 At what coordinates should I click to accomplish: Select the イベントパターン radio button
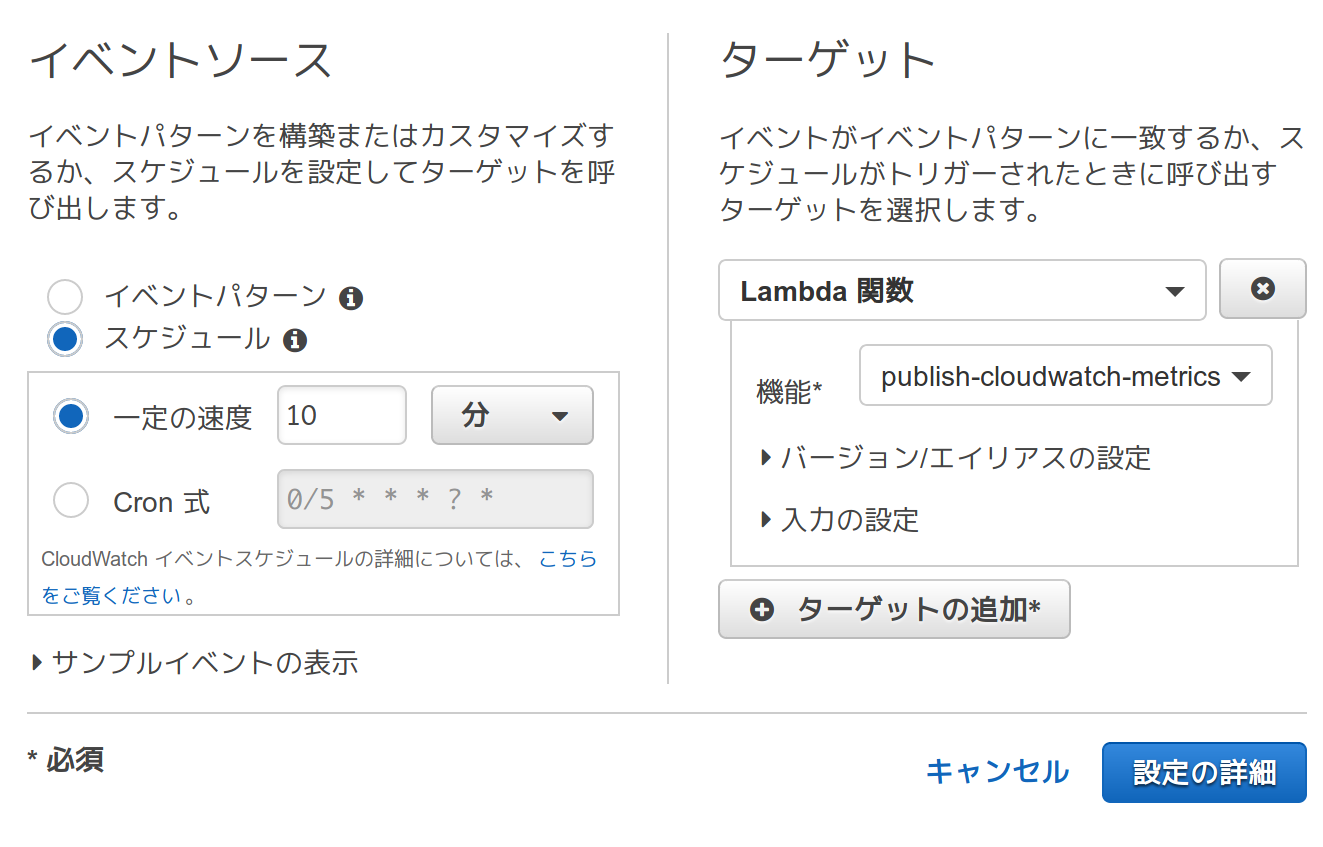[x=65, y=297]
